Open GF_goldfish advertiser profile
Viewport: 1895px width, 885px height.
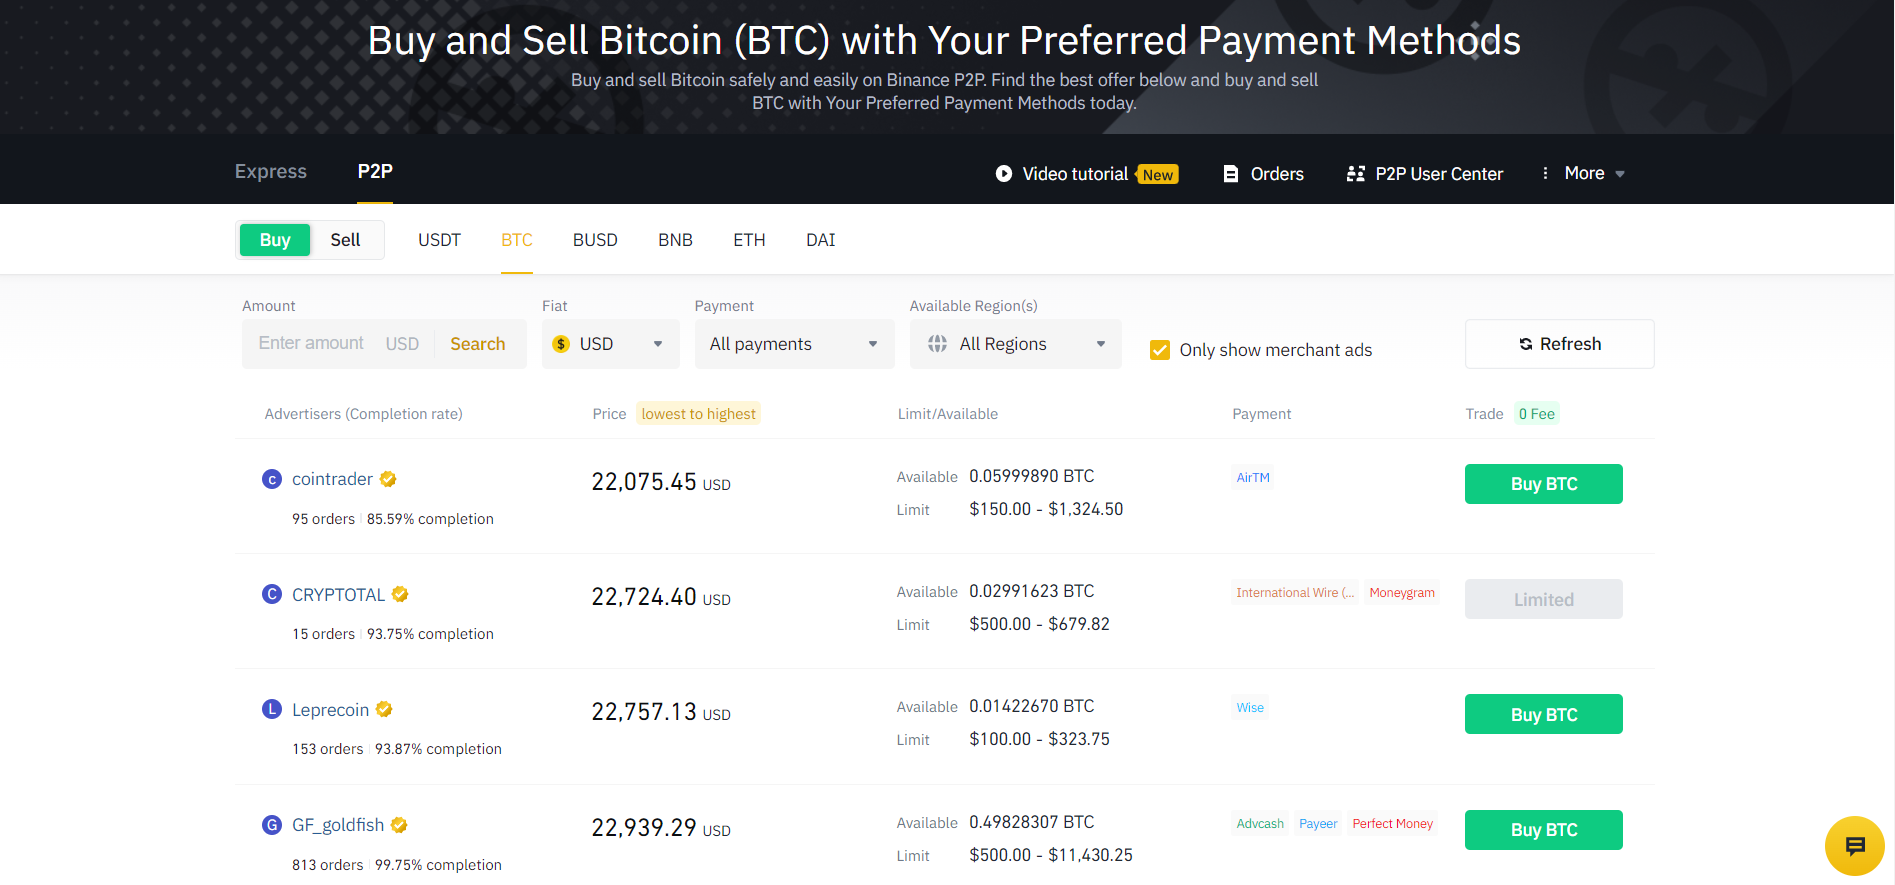click(x=338, y=825)
